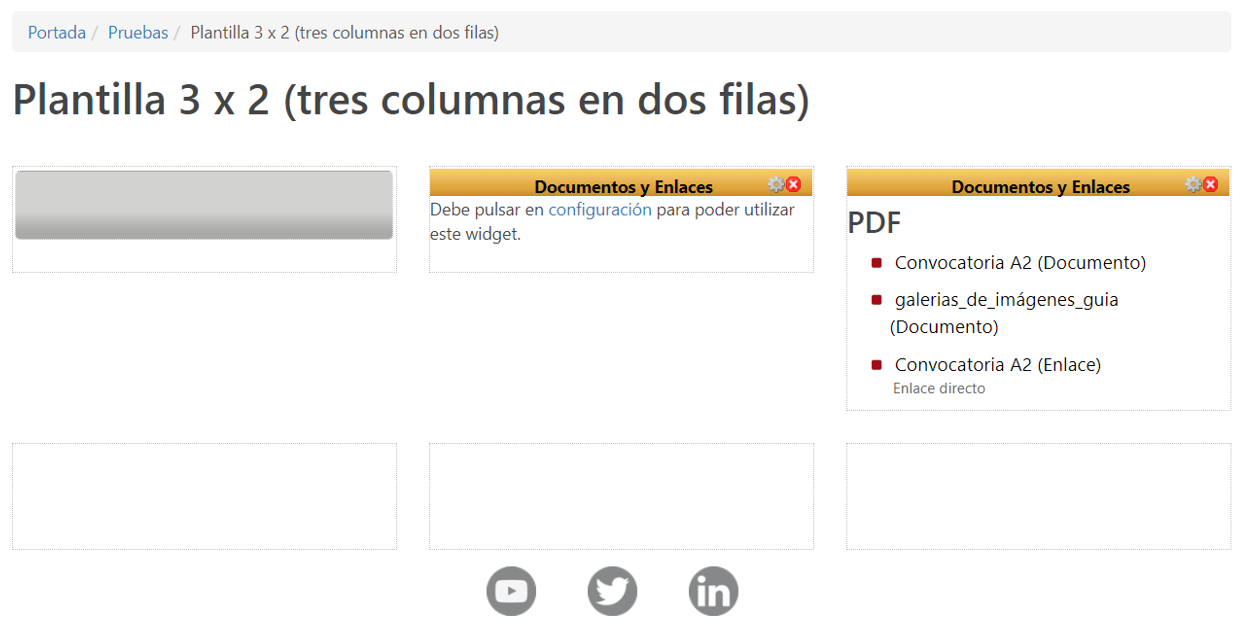Open settings gear of the middle Documentos widget
Screen dimensions: 1249x629
pyautogui.click(x=776, y=185)
